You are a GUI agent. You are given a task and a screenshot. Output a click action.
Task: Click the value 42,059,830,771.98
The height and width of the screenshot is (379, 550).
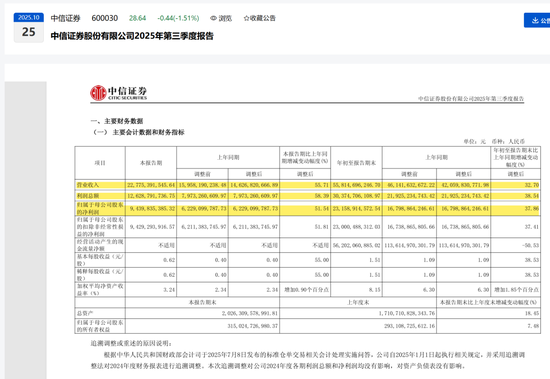[465, 185]
